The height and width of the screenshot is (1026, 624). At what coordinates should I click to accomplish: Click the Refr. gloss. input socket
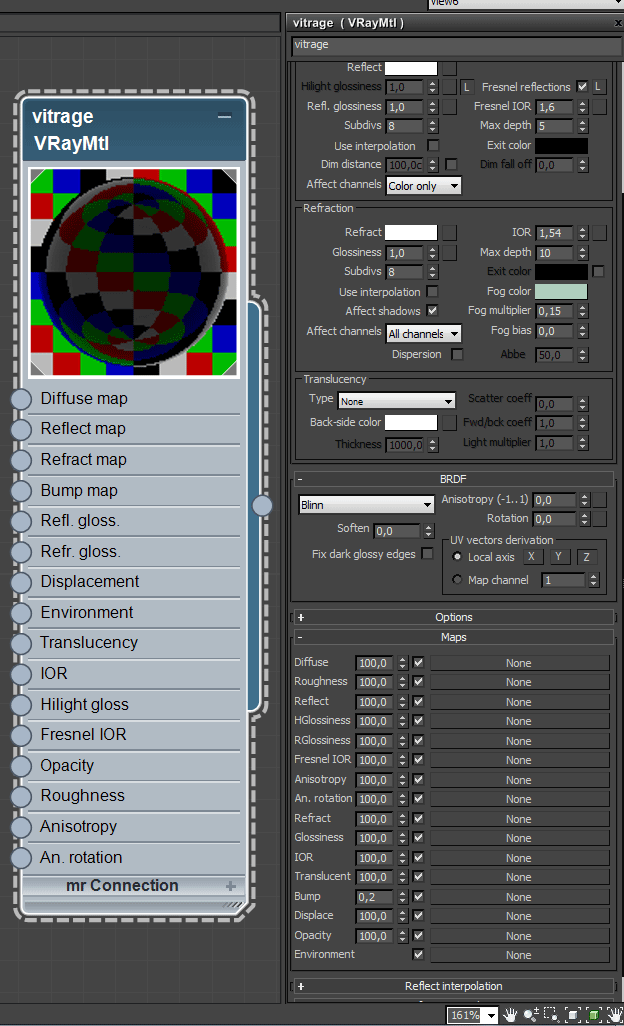point(21,552)
